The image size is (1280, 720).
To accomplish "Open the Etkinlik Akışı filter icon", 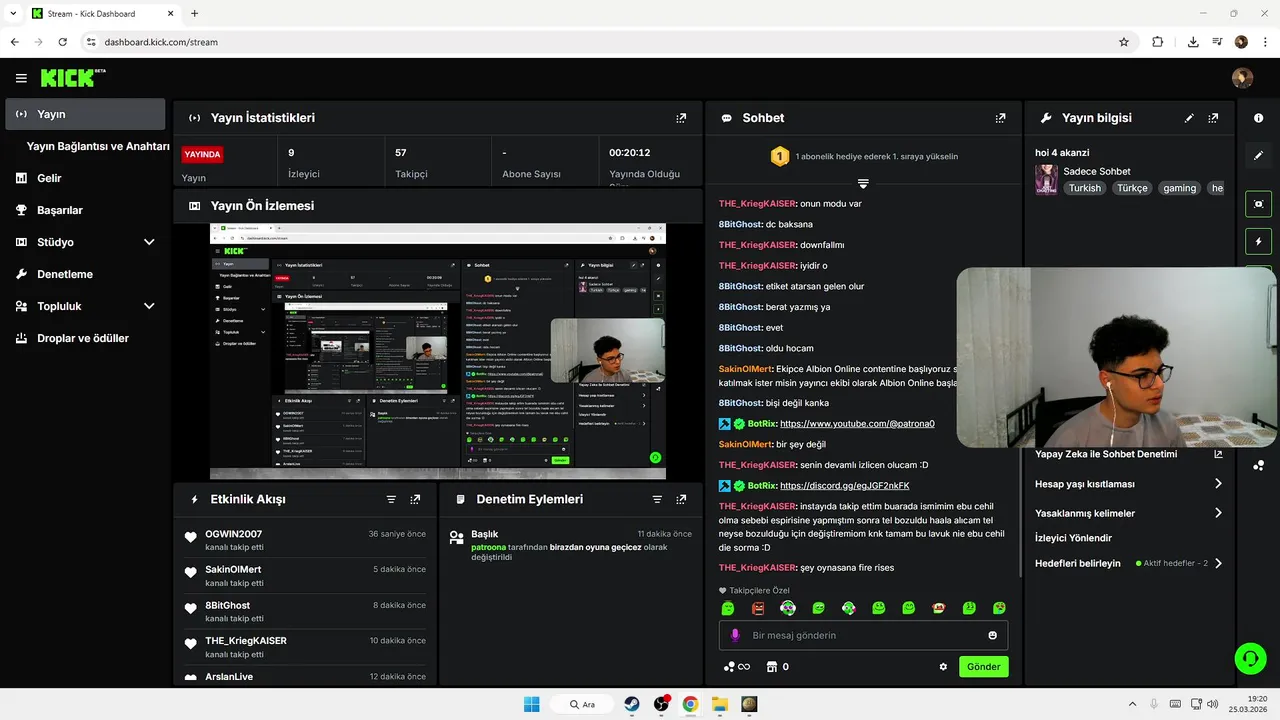I will (391, 499).
